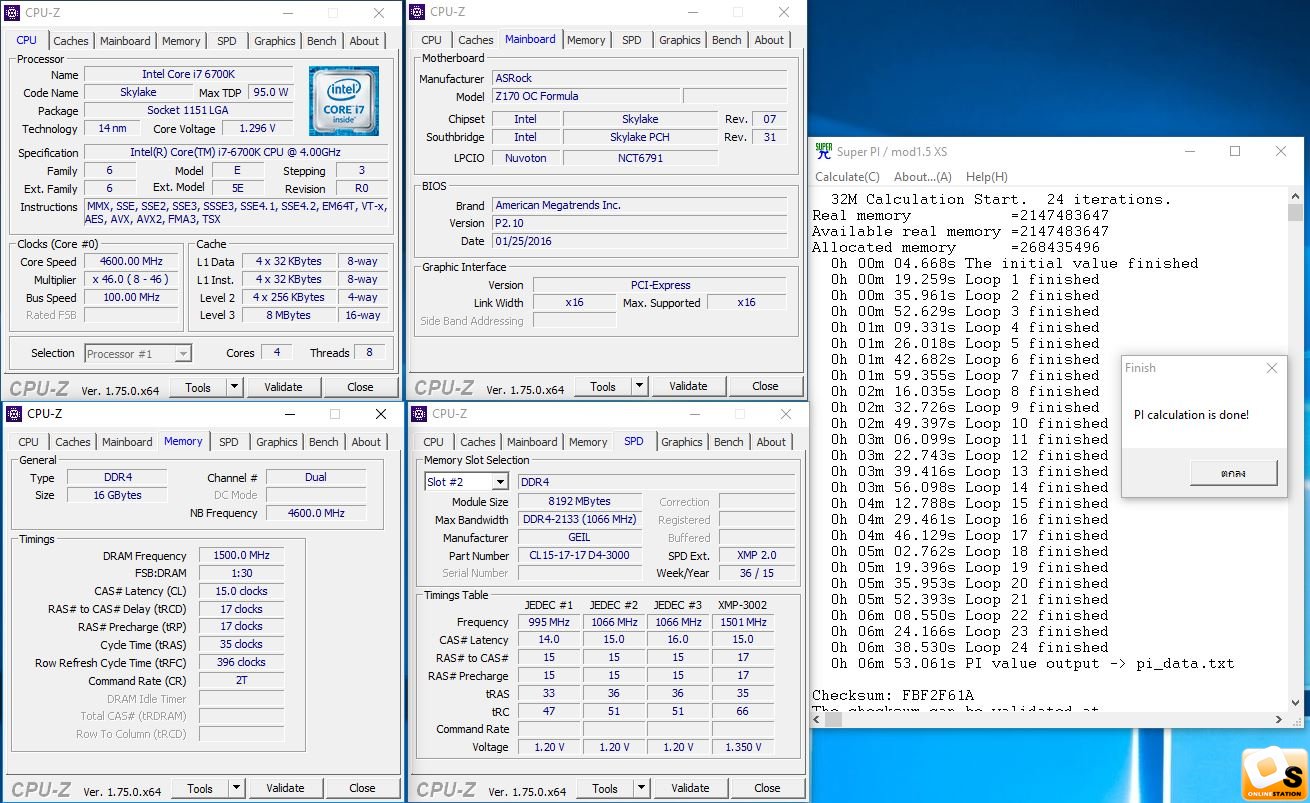Image resolution: width=1310 pixels, height=803 pixels.
Task: Click Tools button in the SPD window
Action: tap(605, 788)
